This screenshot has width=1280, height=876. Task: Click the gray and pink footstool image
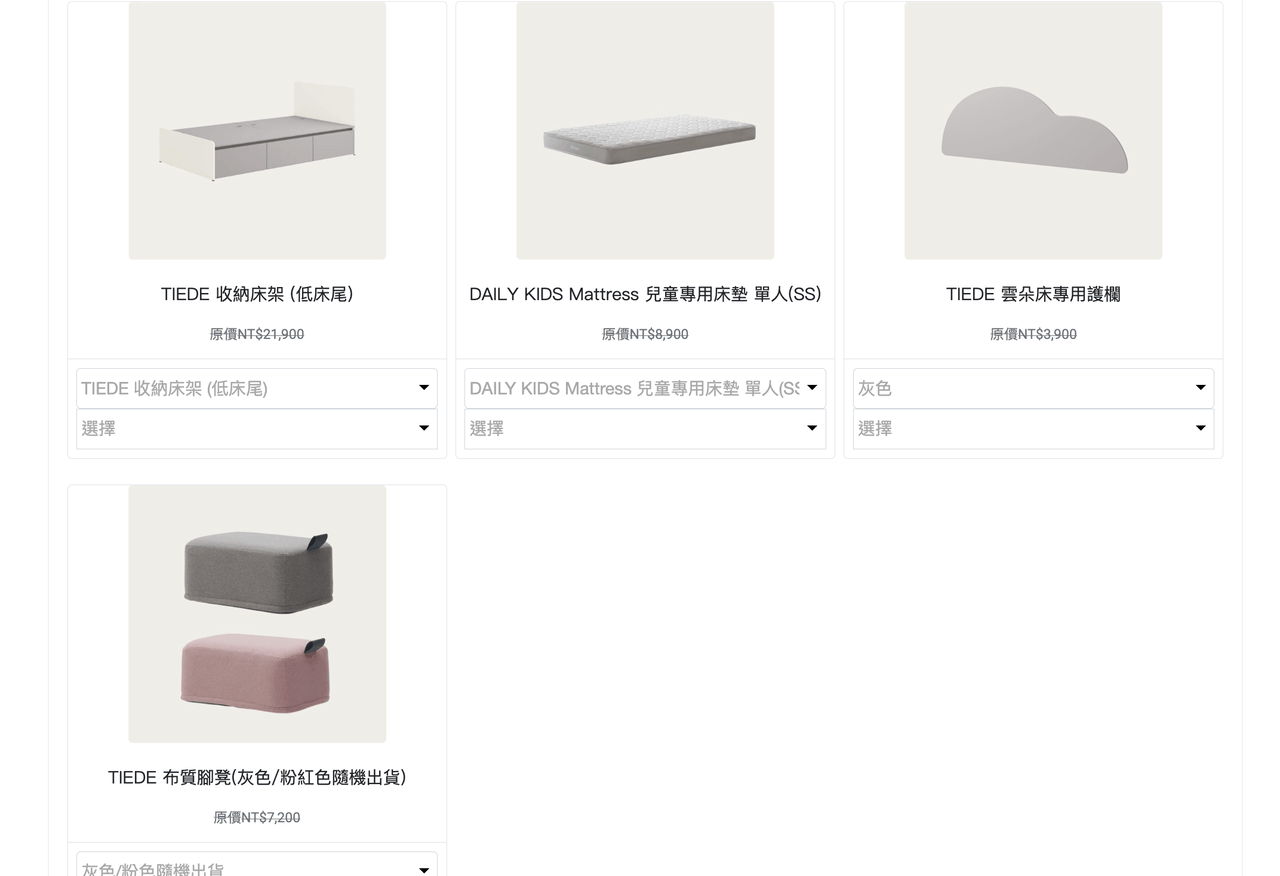point(257,613)
